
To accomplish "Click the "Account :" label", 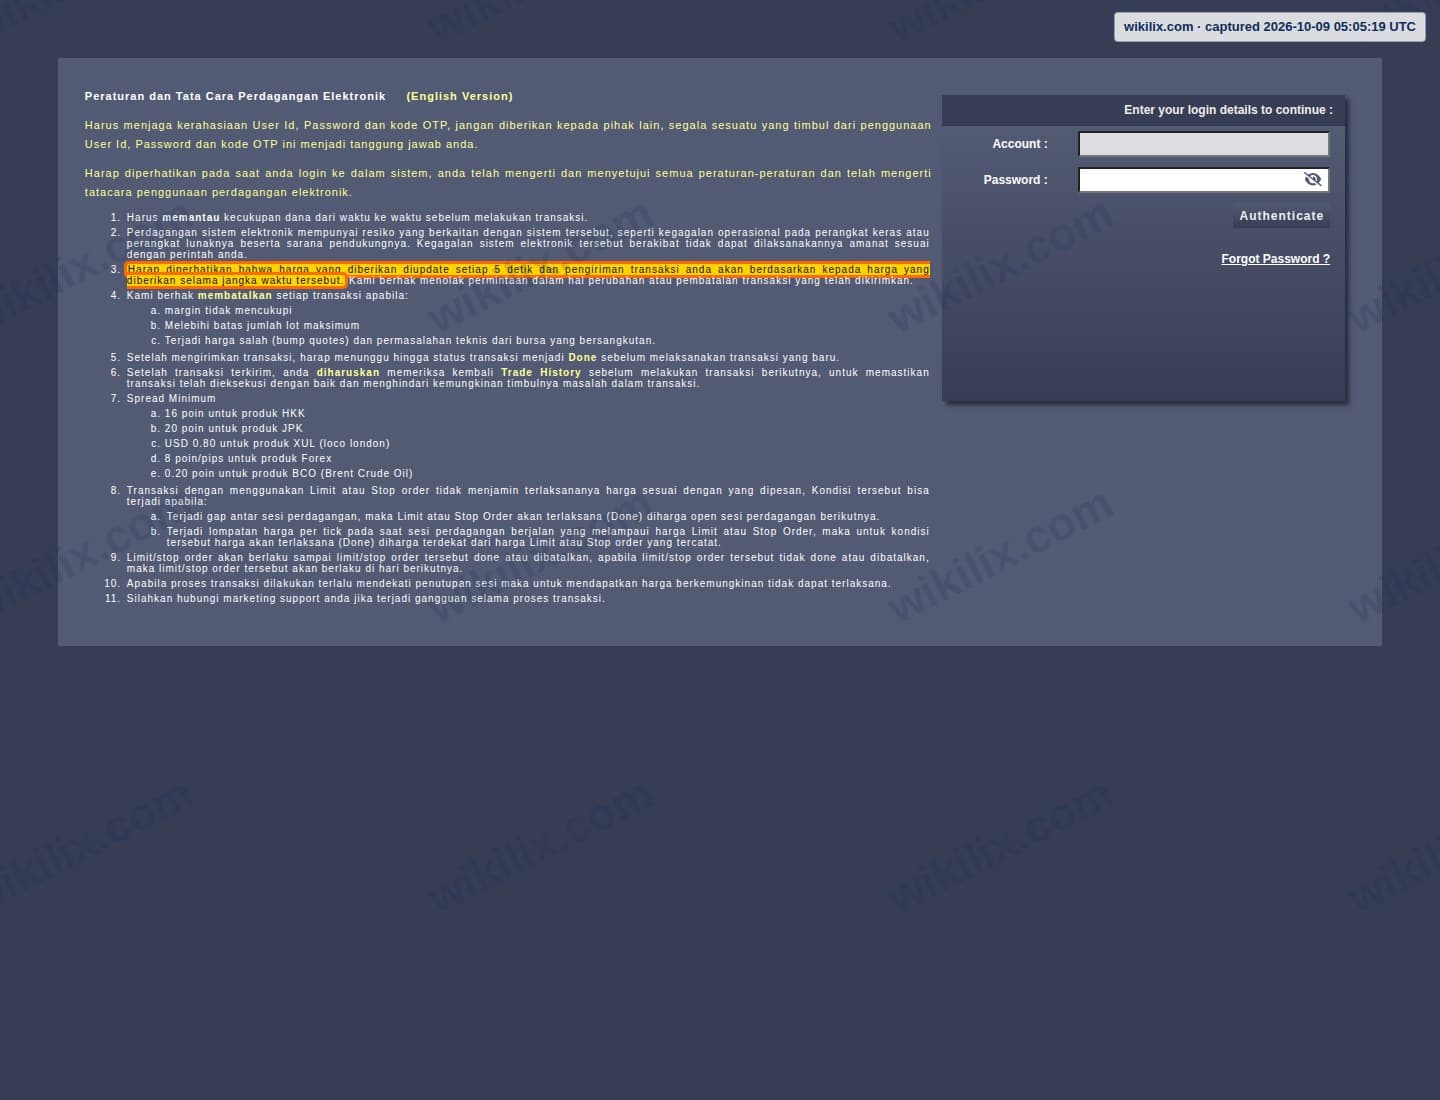I will pos(1020,144).
